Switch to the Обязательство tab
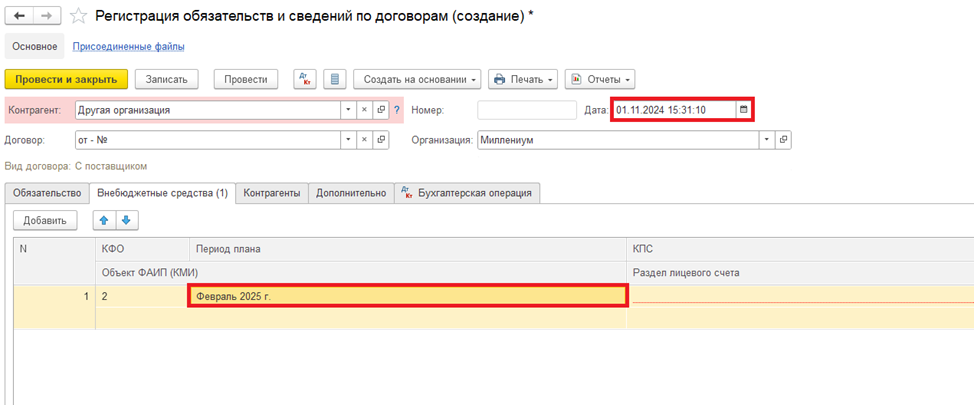Viewport: 974px width, 405px height. pyautogui.click(x=47, y=193)
